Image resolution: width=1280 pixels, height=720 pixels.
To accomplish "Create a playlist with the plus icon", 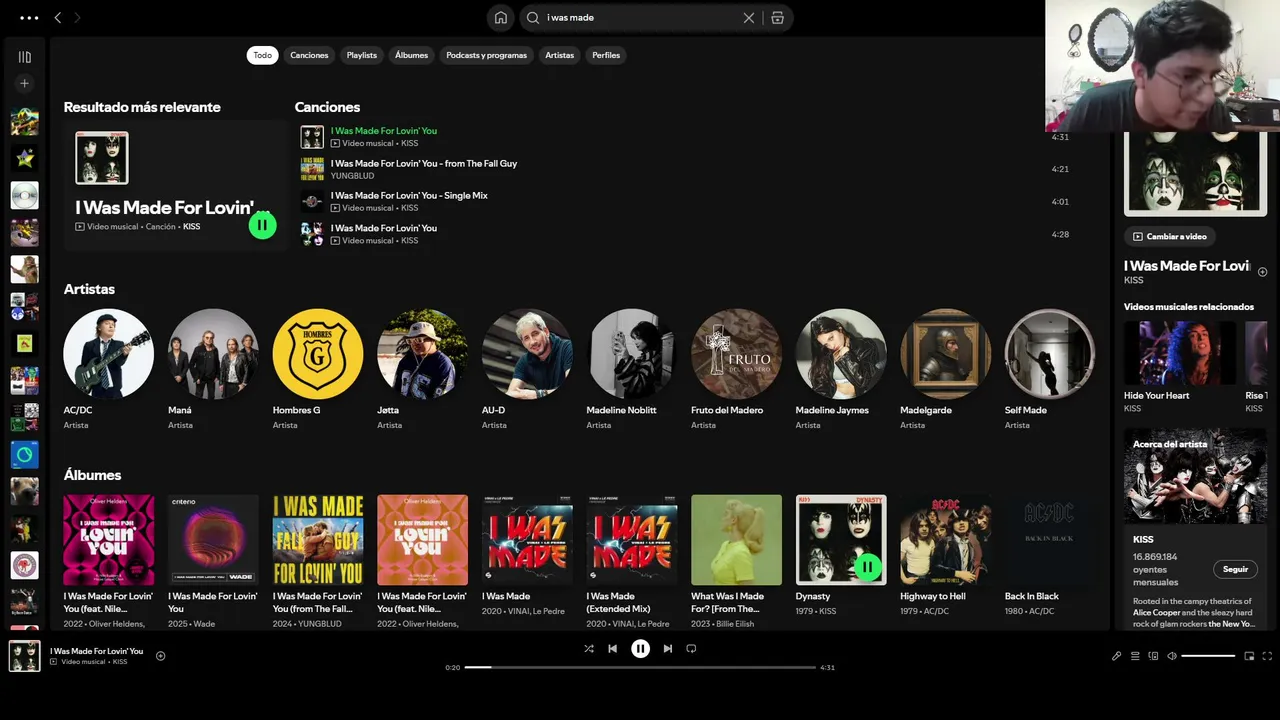I will pos(25,83).
